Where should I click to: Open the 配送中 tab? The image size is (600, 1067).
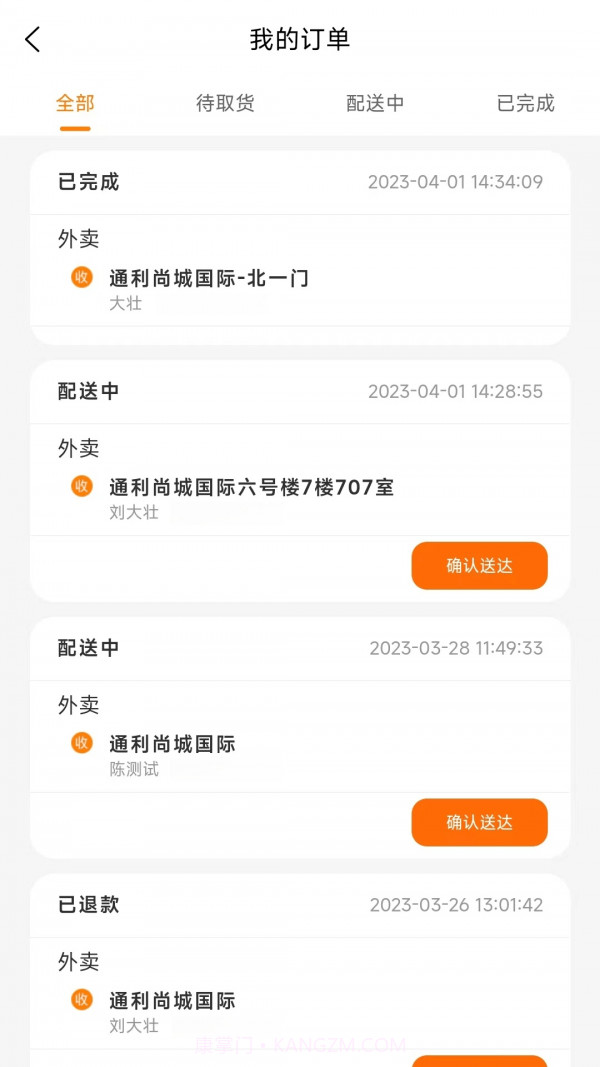click(375, 102)
